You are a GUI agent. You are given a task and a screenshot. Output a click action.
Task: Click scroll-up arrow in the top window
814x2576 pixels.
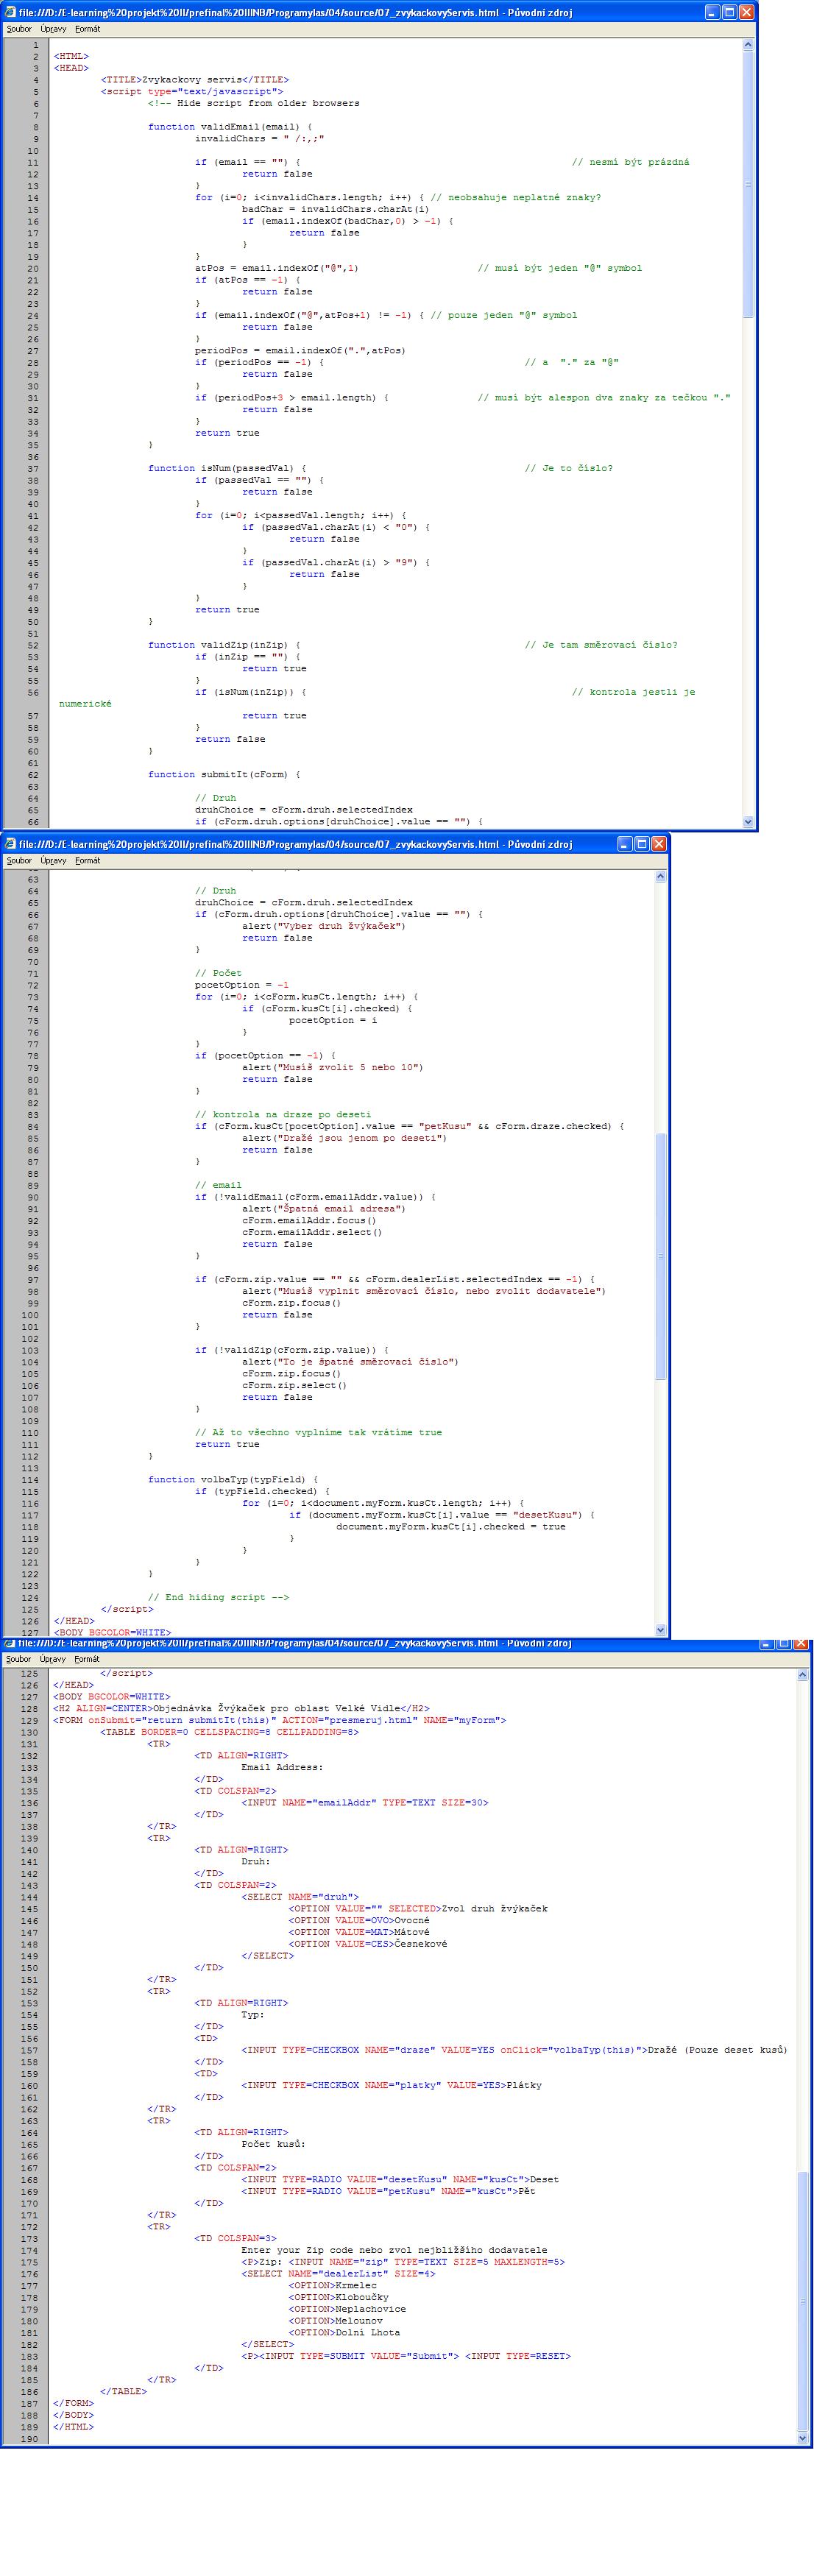[x=748, y=45]
